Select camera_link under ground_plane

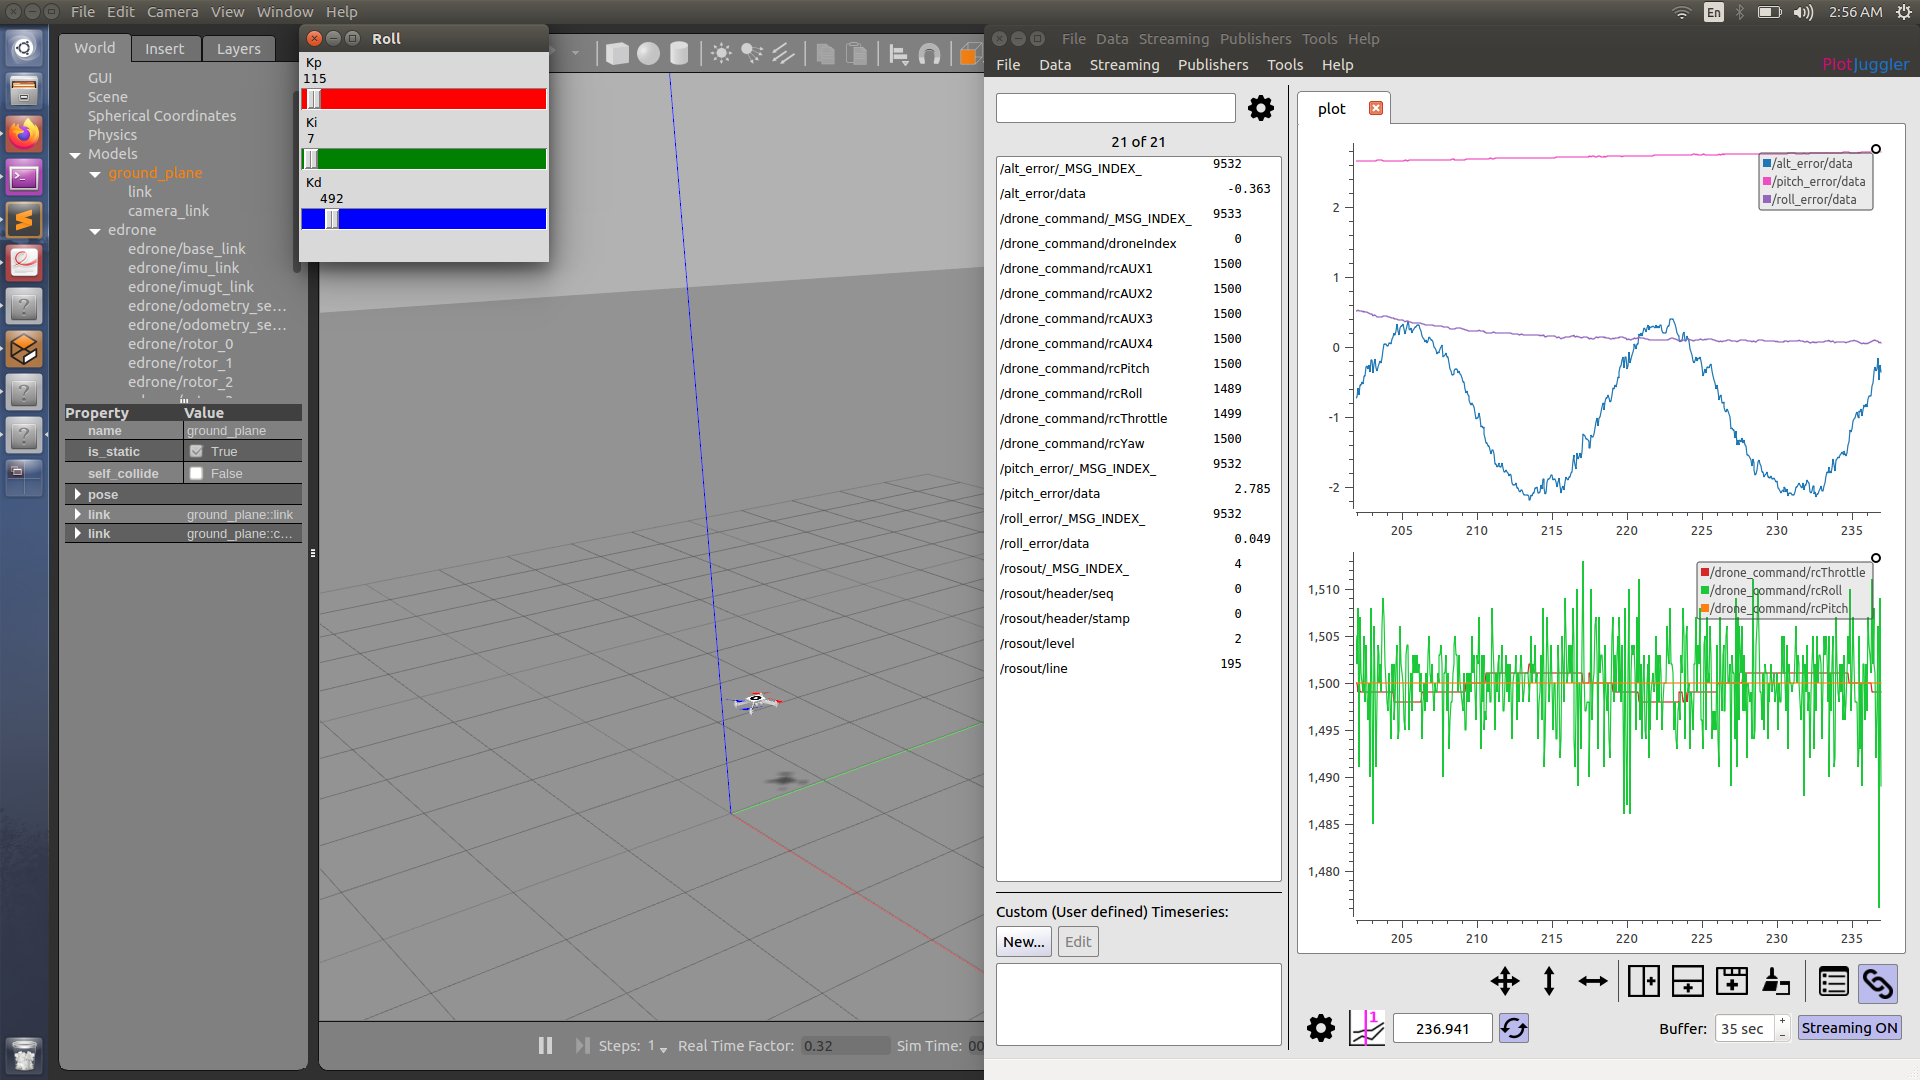point(168,211)
